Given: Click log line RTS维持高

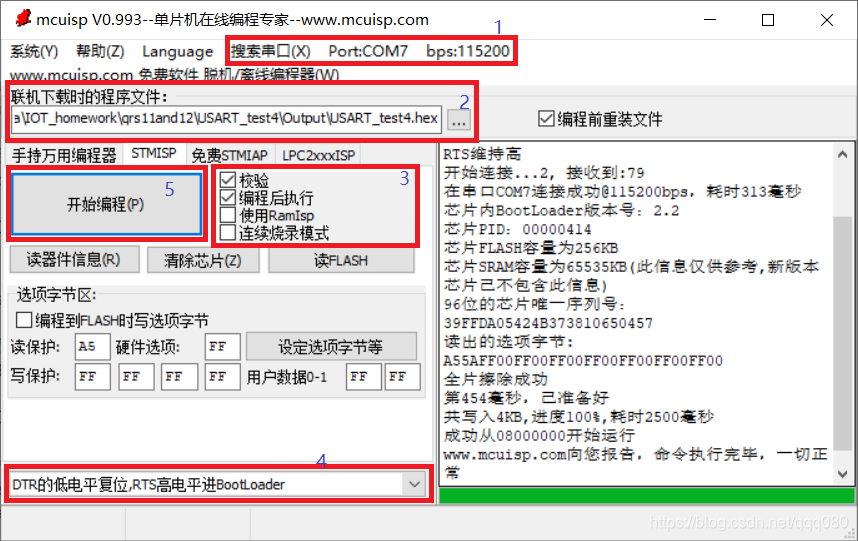Looking at the screenshot, I should click(x=482, y=154).
